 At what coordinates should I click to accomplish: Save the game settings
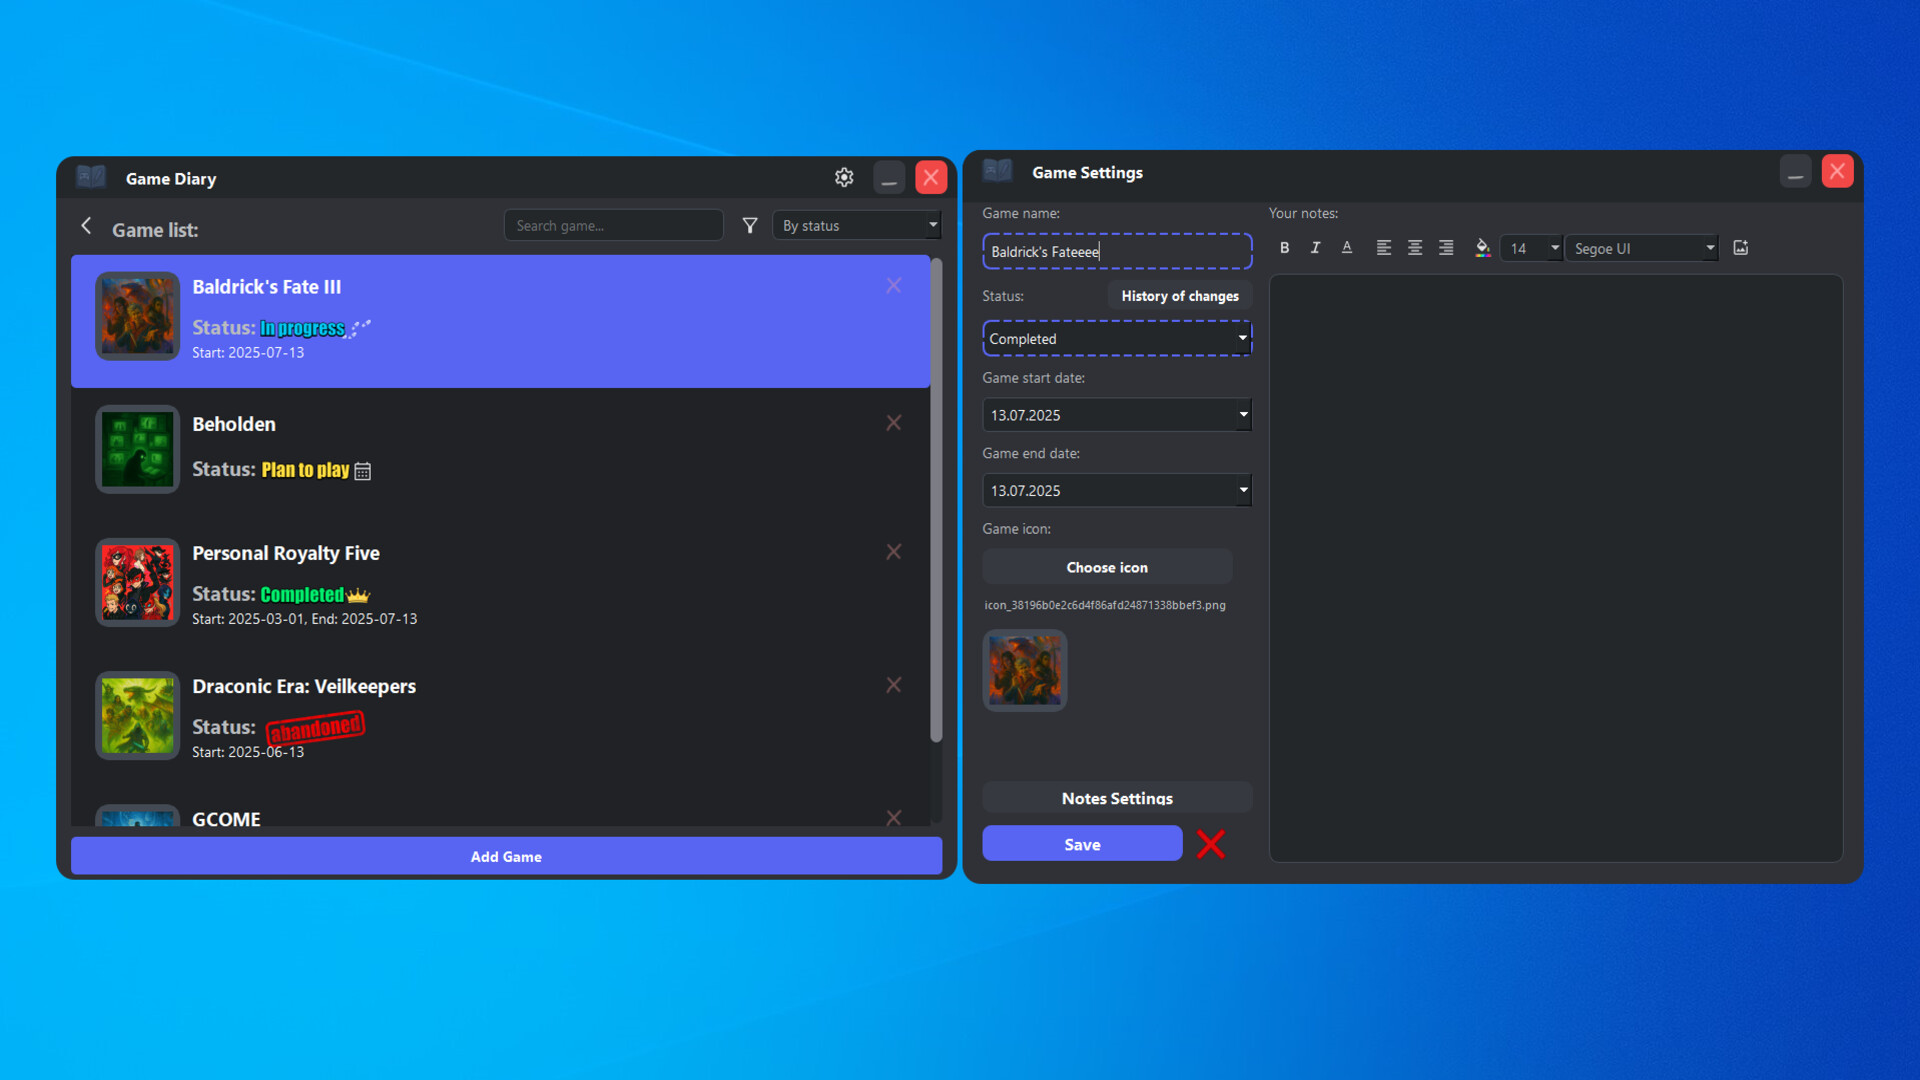1082,843
